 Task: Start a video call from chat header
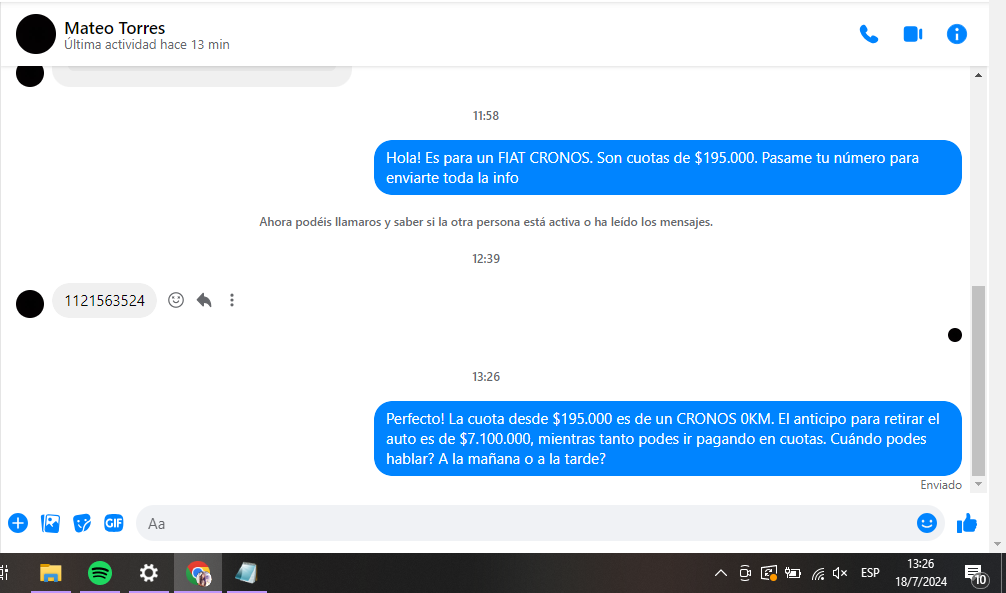[912, 34]
